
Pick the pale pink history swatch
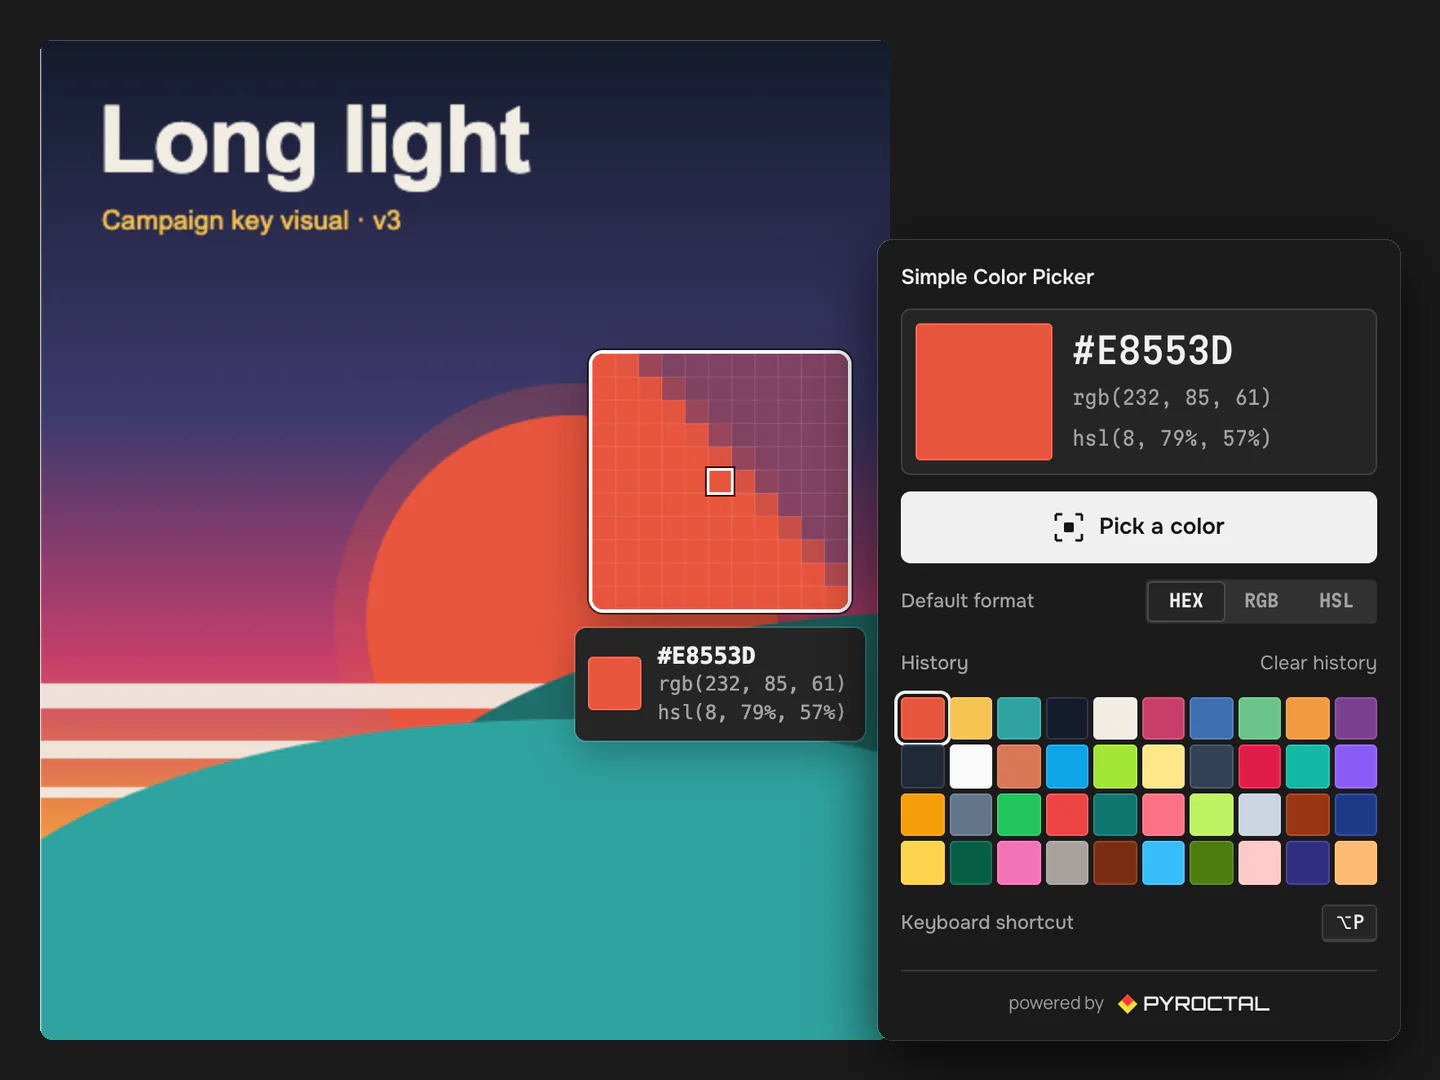pos(1259,863)
